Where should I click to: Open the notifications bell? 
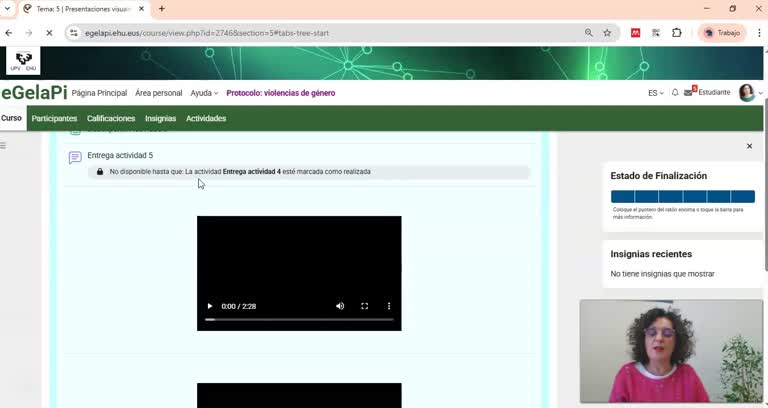click(x=675, y=93)
